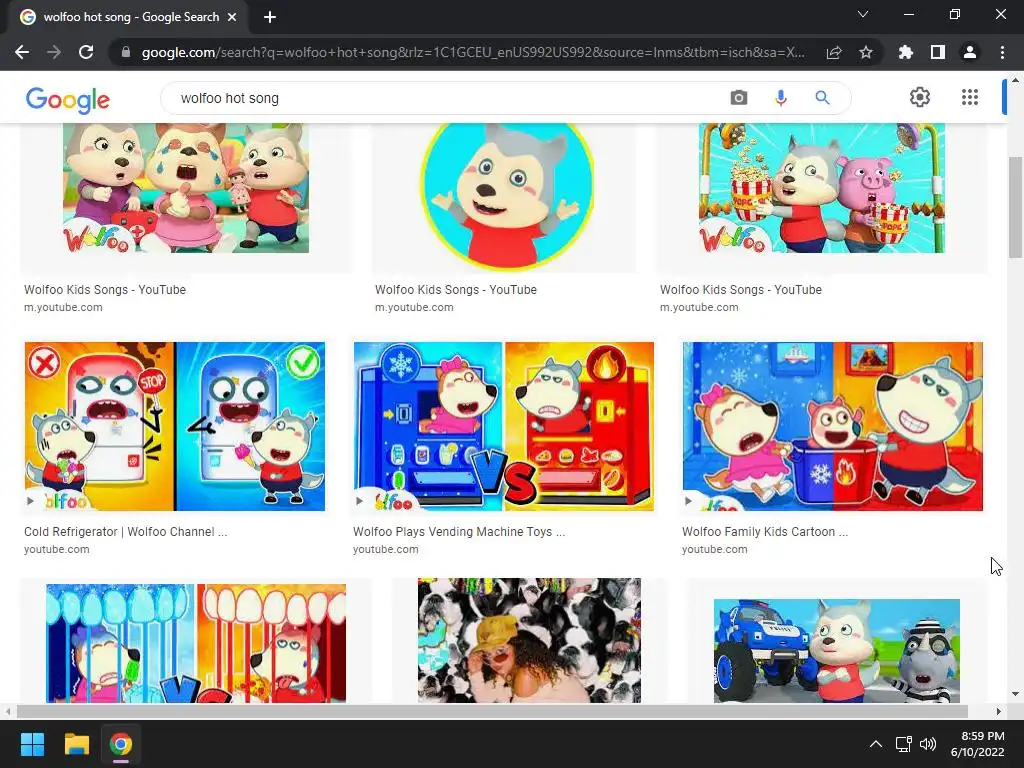The width and height of the screenshot is (1024, 768).
Task: Open the ice versus fire cage thumbnail
Action: point(196,643)
